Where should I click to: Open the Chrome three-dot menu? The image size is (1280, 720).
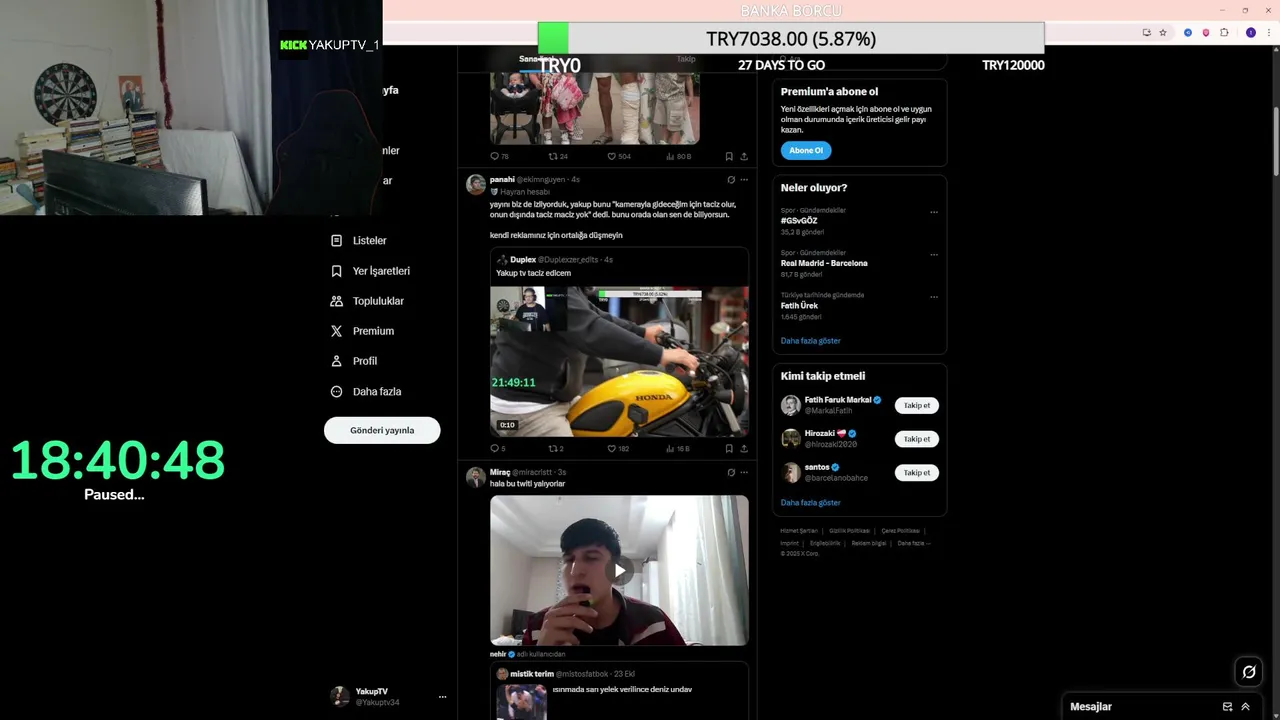pos(1268,33)
